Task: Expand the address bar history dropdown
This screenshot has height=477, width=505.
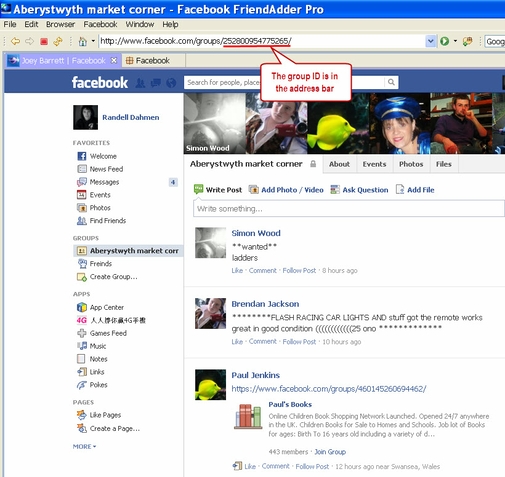Action: tap(430, 41)
